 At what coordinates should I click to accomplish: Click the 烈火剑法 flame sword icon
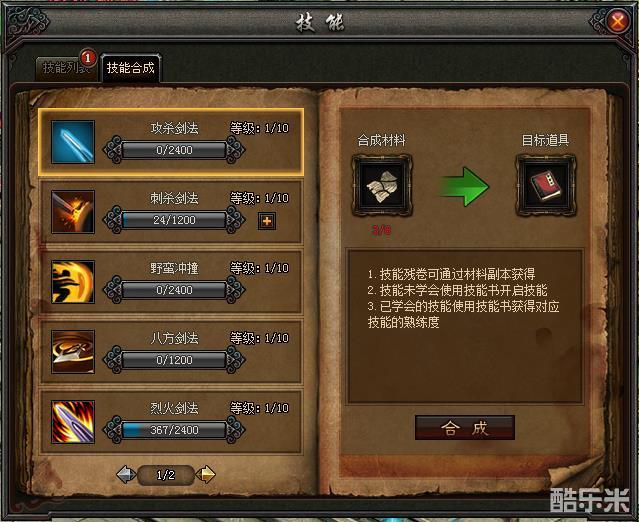click(73, 422)
